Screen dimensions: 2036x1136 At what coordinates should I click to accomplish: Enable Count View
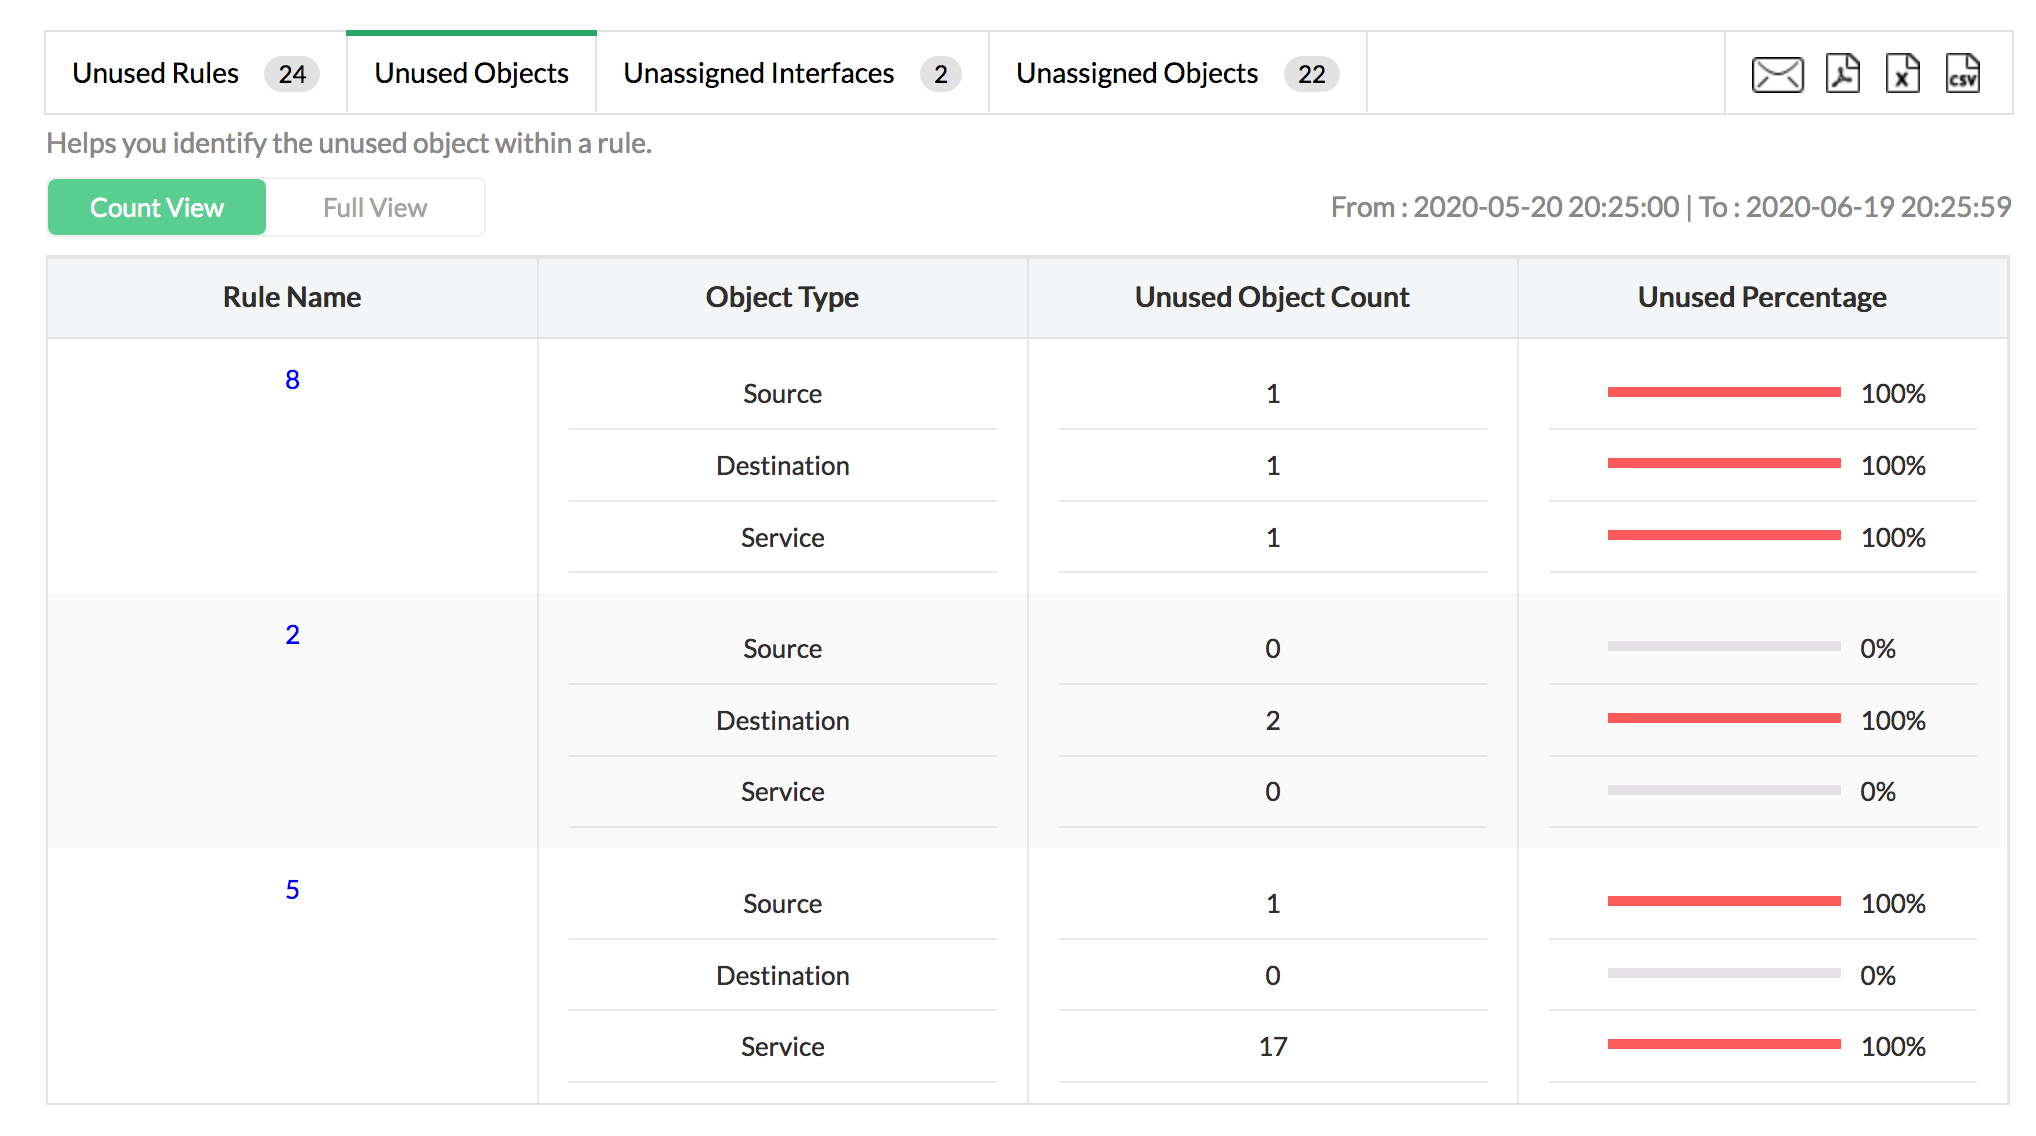pos(156,207)
